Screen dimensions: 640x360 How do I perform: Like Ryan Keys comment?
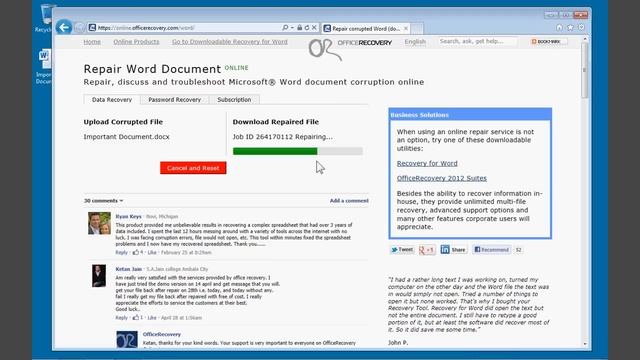[x=152, y=252]
